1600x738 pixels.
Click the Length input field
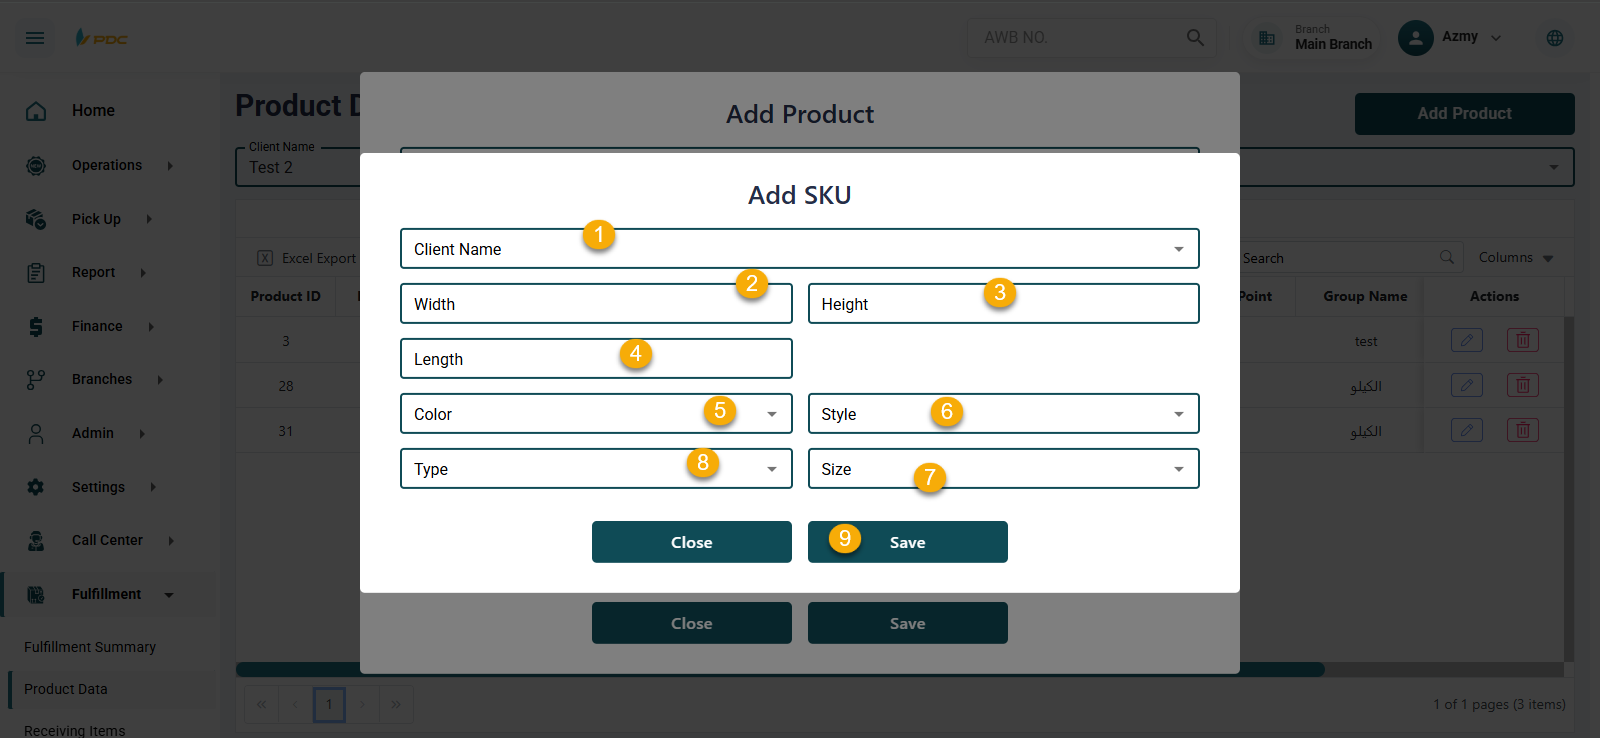click(596, 359)
